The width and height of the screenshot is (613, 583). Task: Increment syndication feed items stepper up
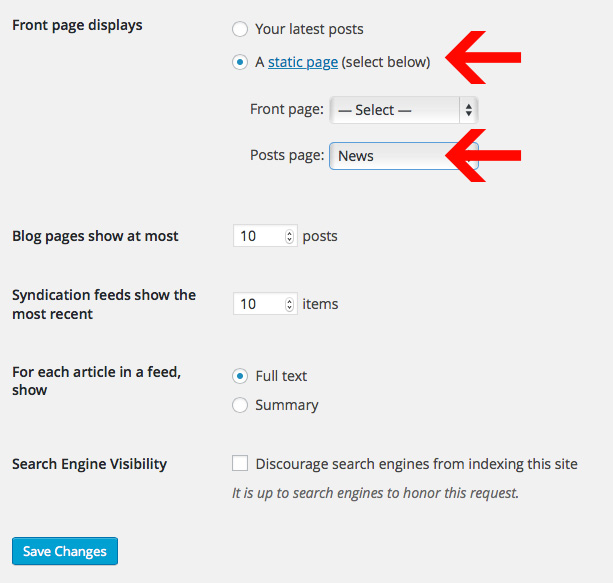coord(290,300)
